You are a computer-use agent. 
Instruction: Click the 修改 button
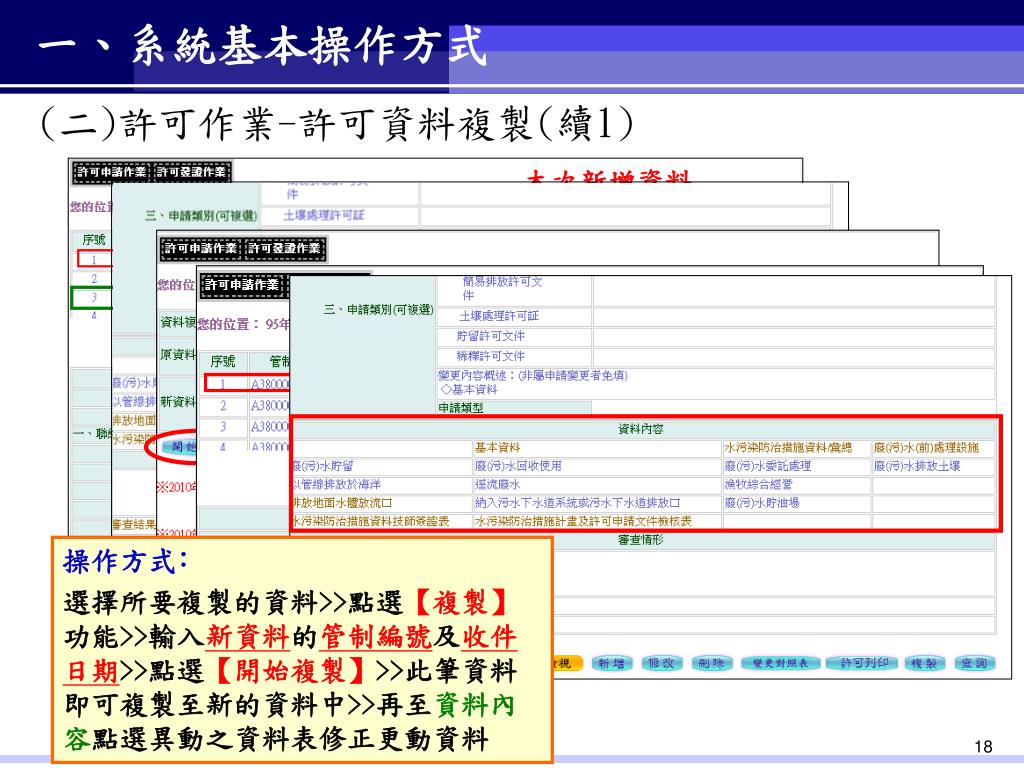pos(661,664)
